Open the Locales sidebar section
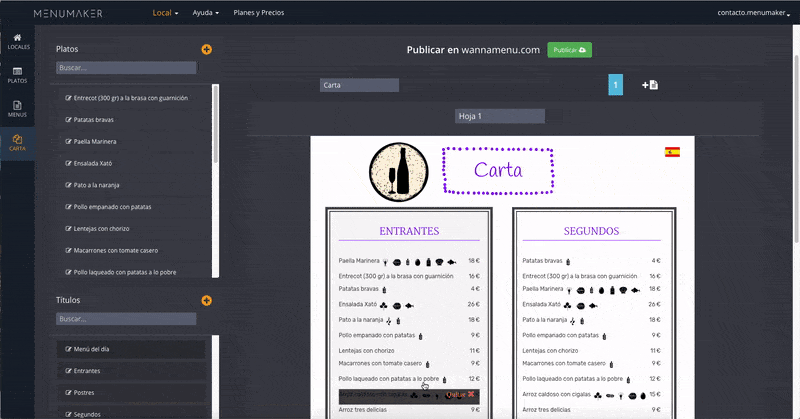Viewport: 800px width, 419px height. (18, 42)
